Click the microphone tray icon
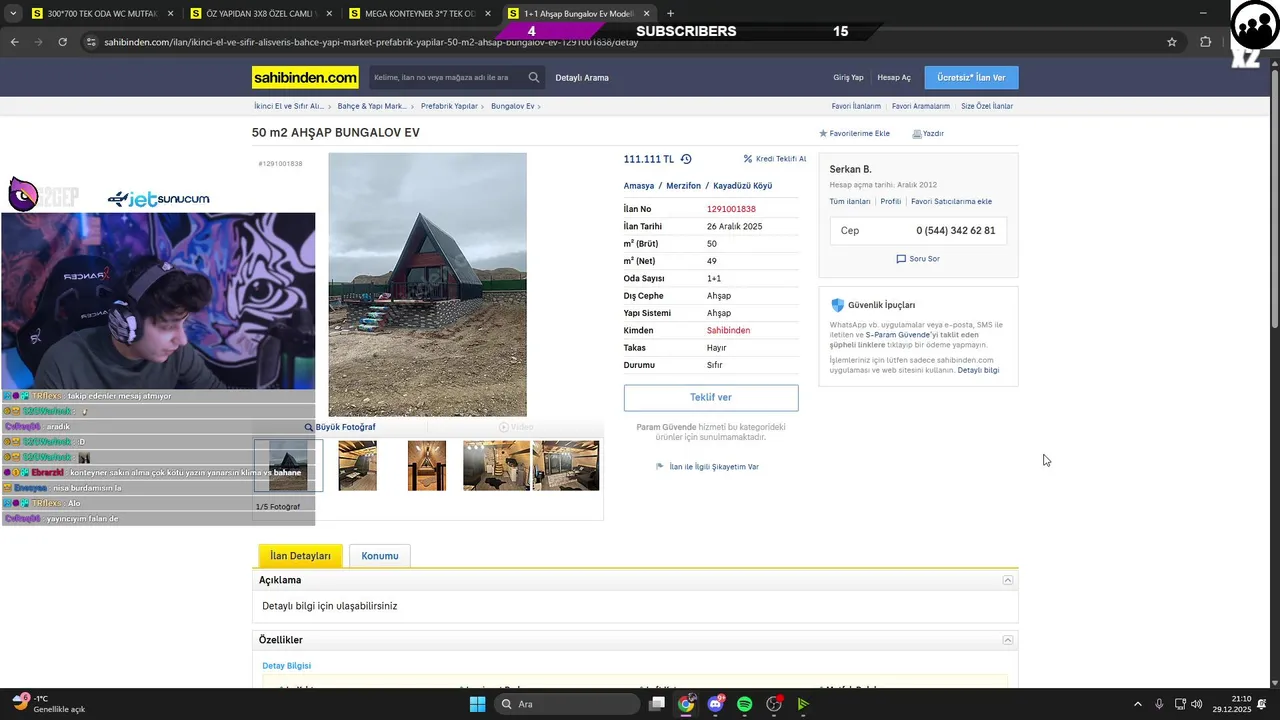1280x720 pixels. coord(1159,704)
